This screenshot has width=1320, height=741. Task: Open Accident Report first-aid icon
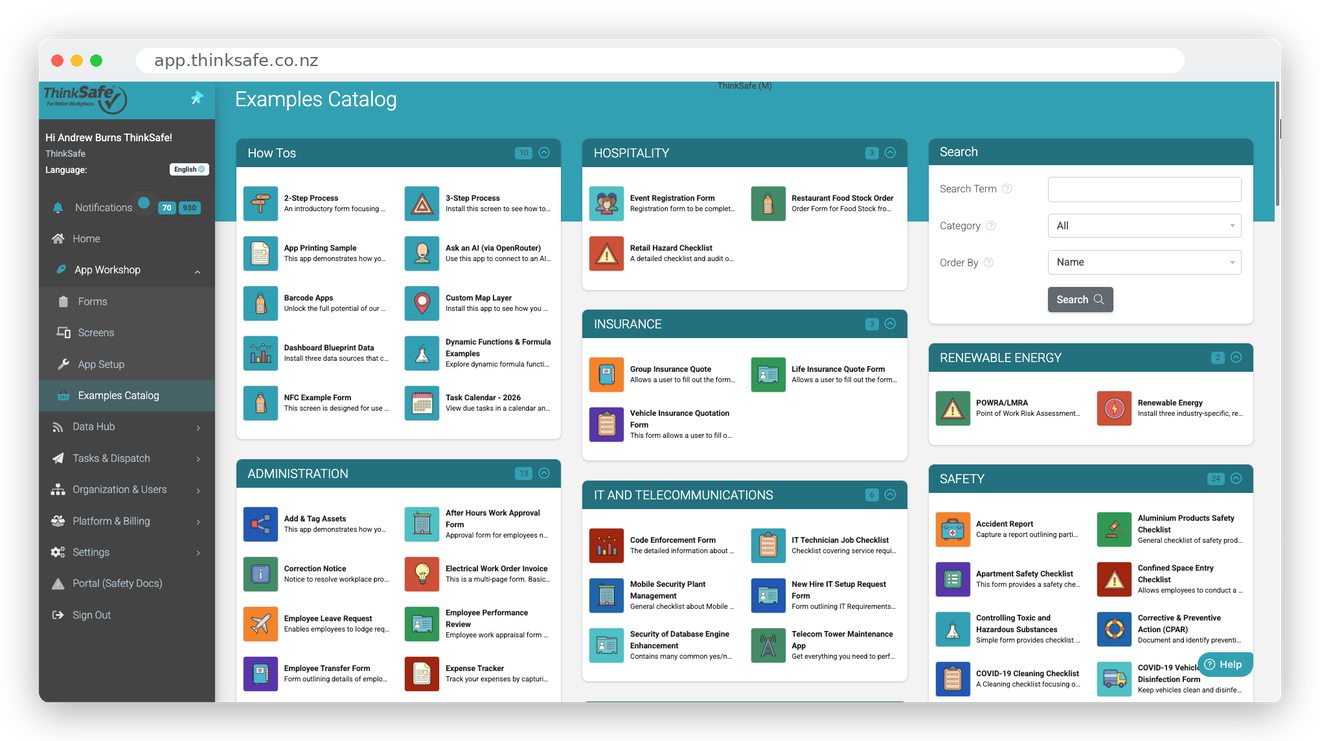[x=952, y=530]
